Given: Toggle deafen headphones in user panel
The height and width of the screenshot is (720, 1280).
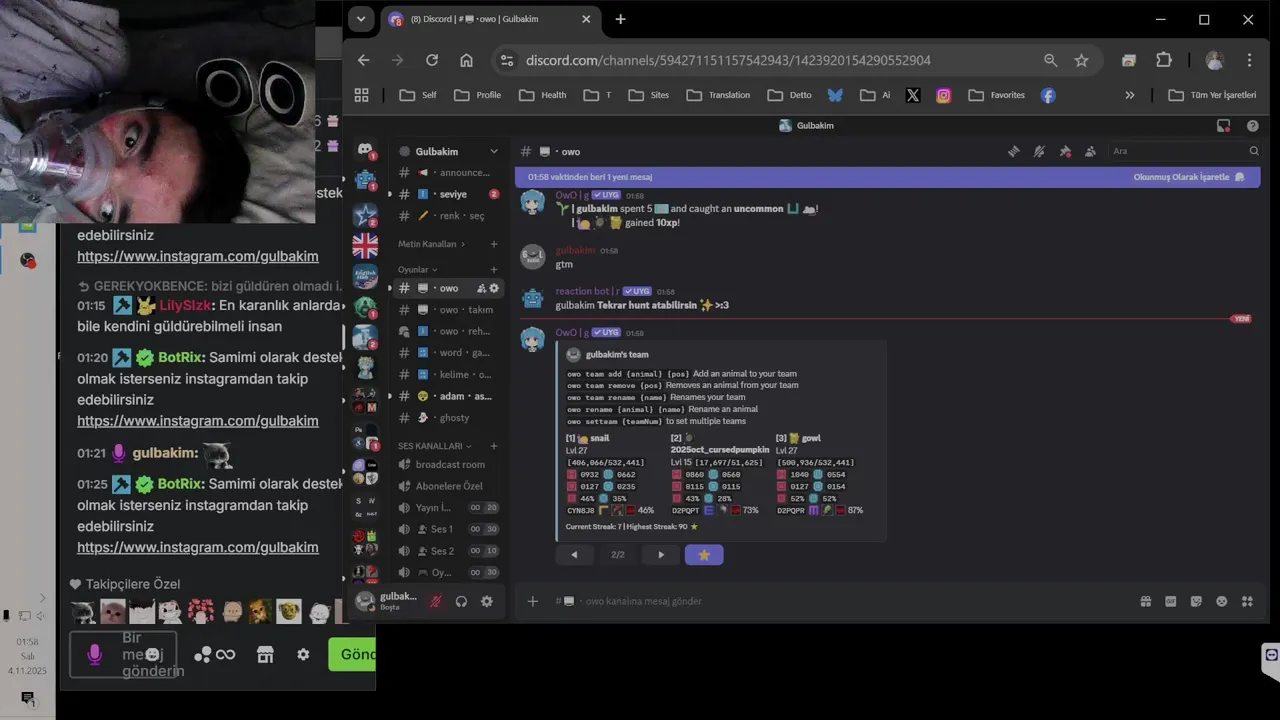Looking at the screenshot, I should [x=461, y=601].
